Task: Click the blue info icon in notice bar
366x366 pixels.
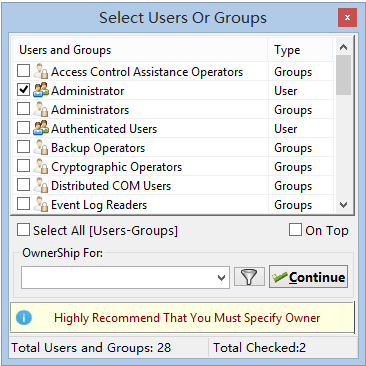Action: click(x=24, y=318)
